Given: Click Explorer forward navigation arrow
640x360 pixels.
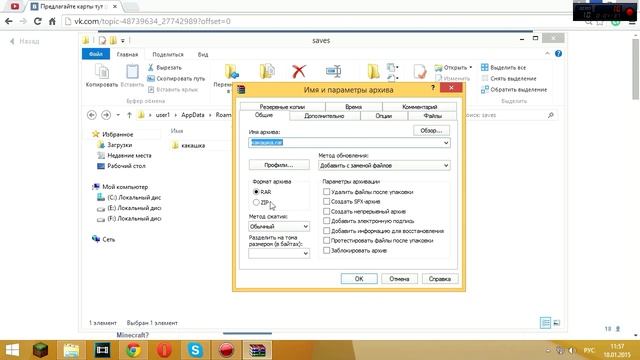Looking at the screenshot, I should tap(106, 115).
